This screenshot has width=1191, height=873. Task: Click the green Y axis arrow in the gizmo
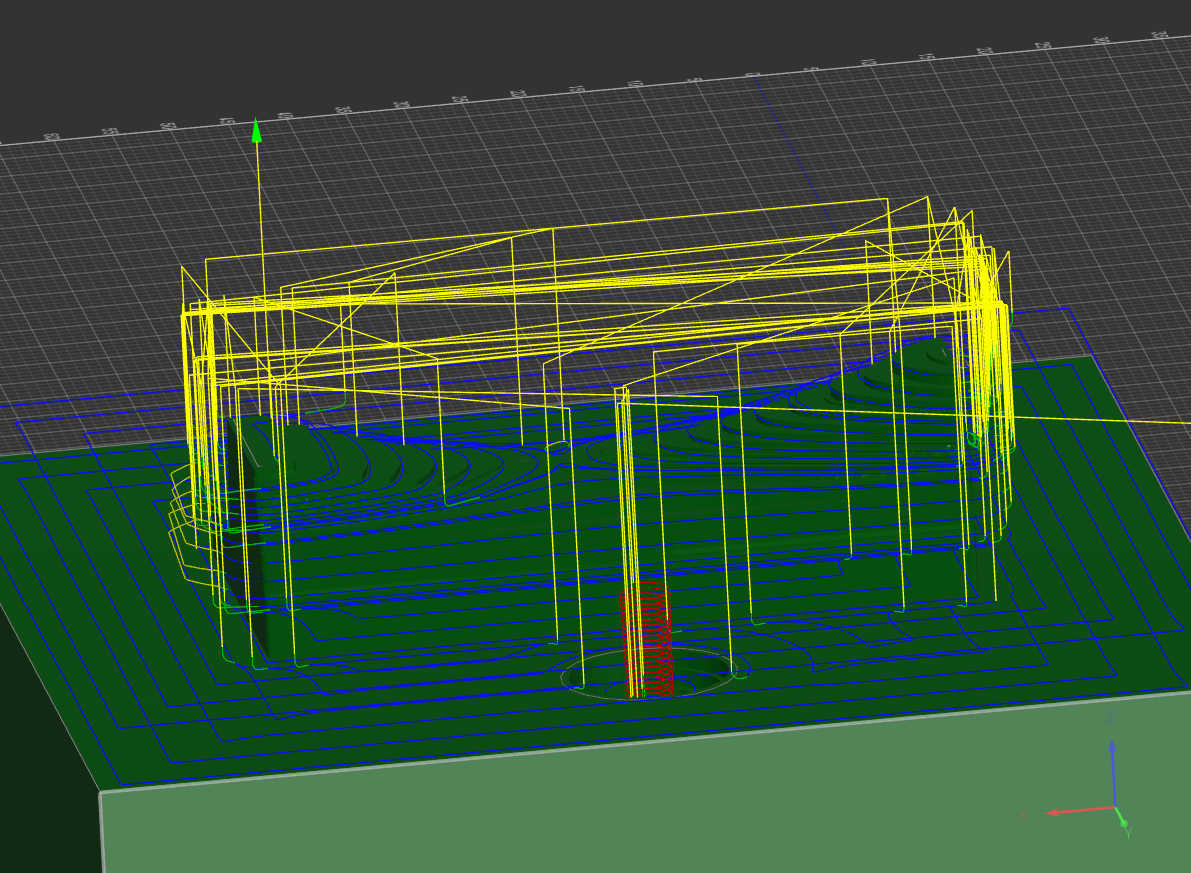(x=1121, y=820)
